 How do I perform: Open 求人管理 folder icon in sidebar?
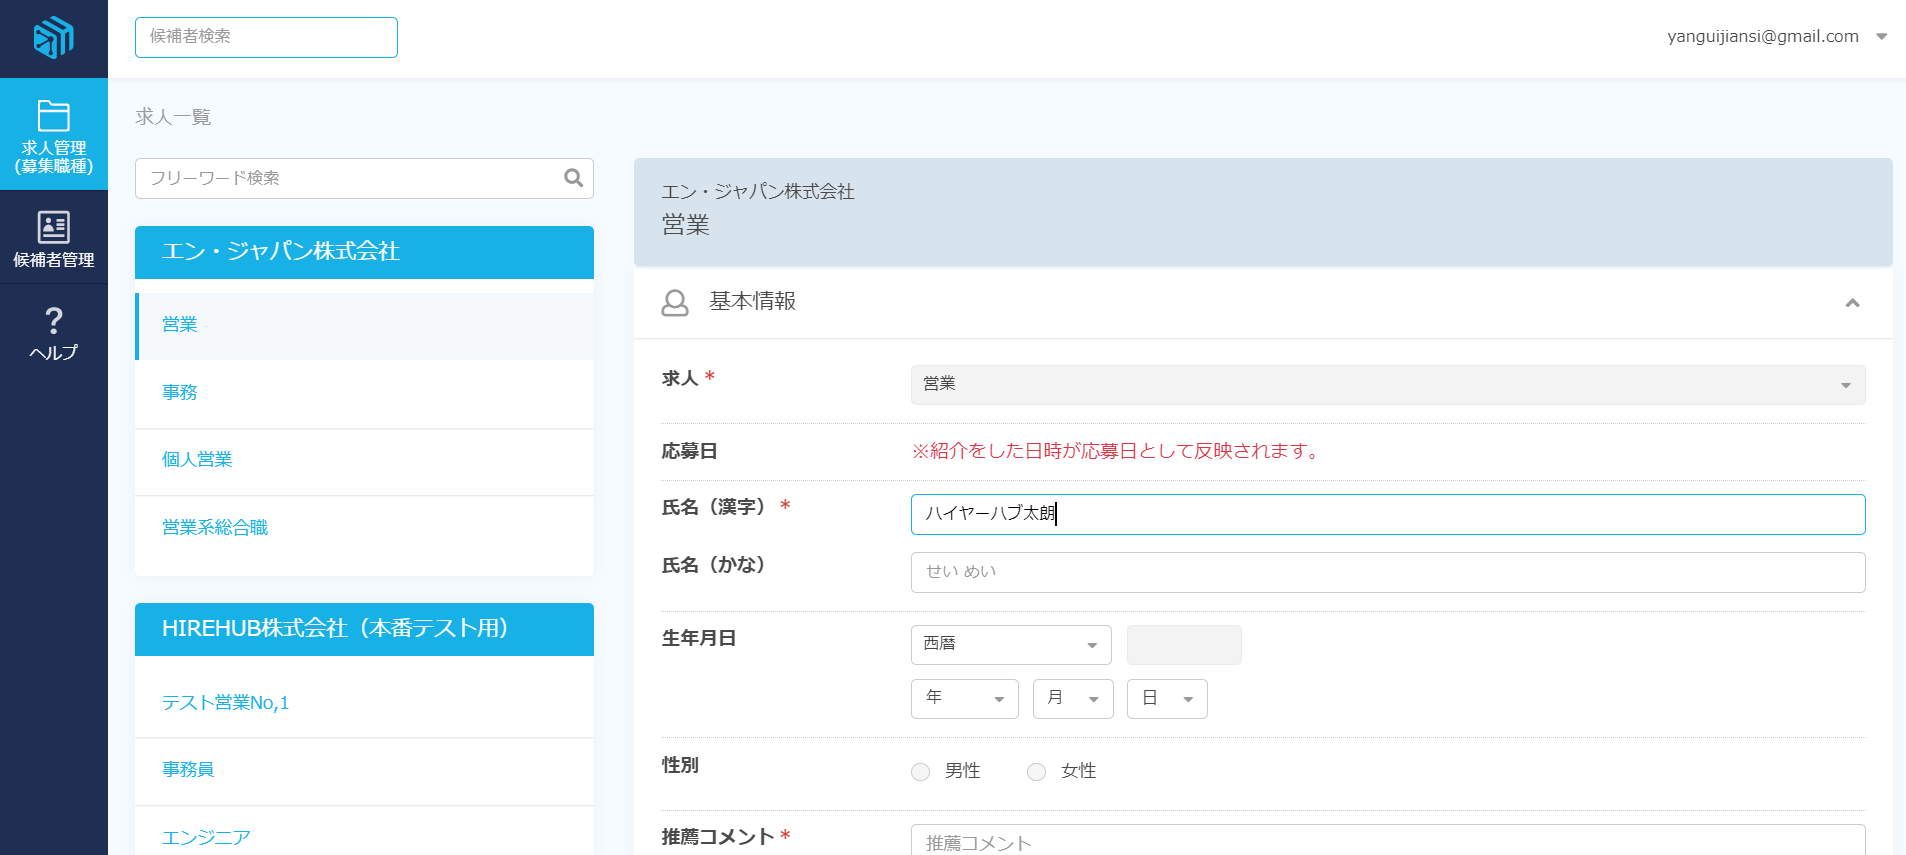pyautogui.click(x=54, y=116)
